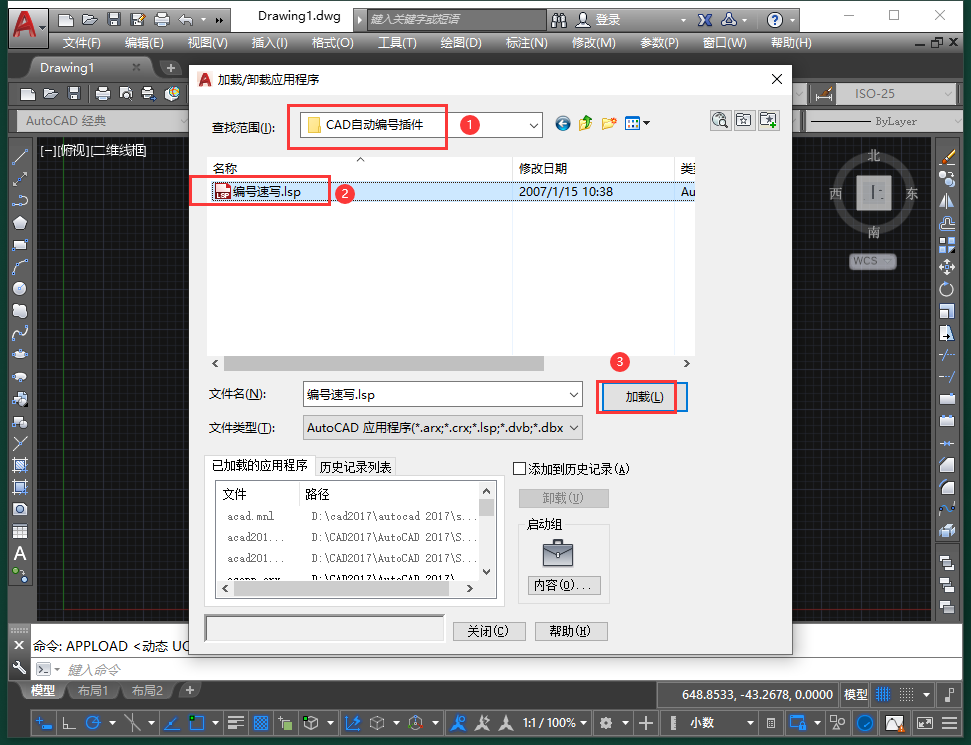Click 修改日期 column header
The image size is (971, 745).
[593, 168]
